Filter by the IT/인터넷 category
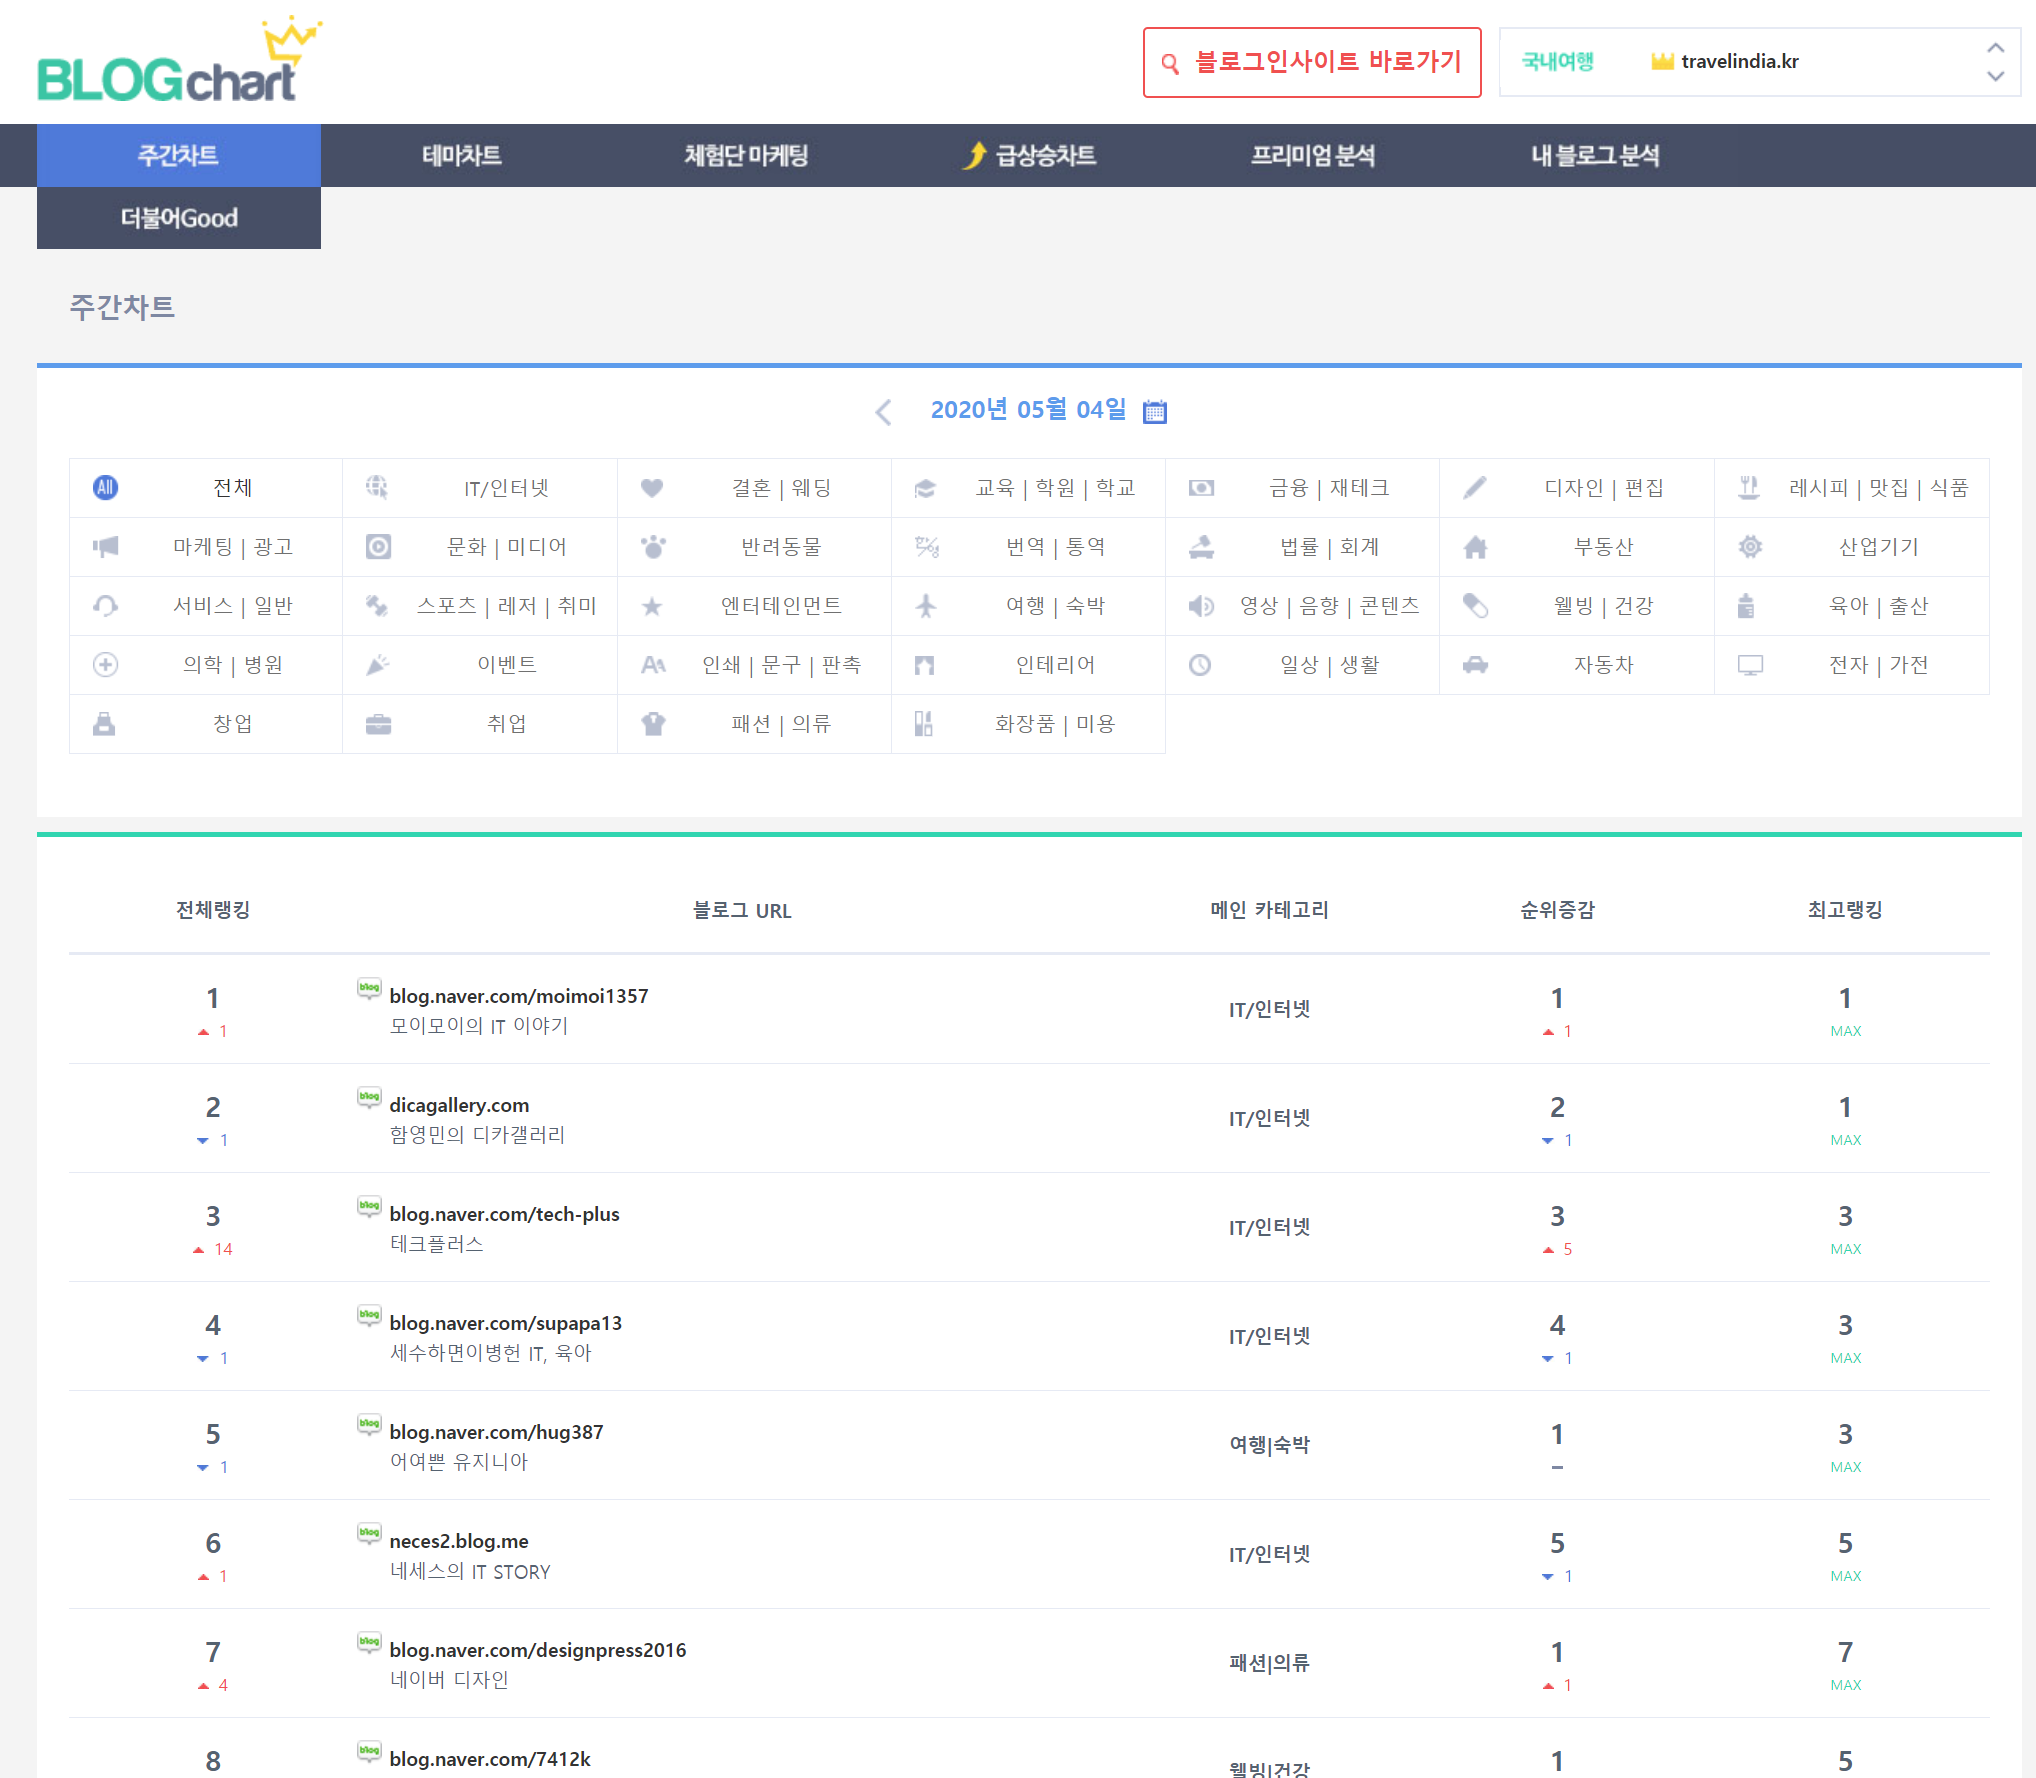The width and height of the screenshot is (2036, 1778). 506,488
